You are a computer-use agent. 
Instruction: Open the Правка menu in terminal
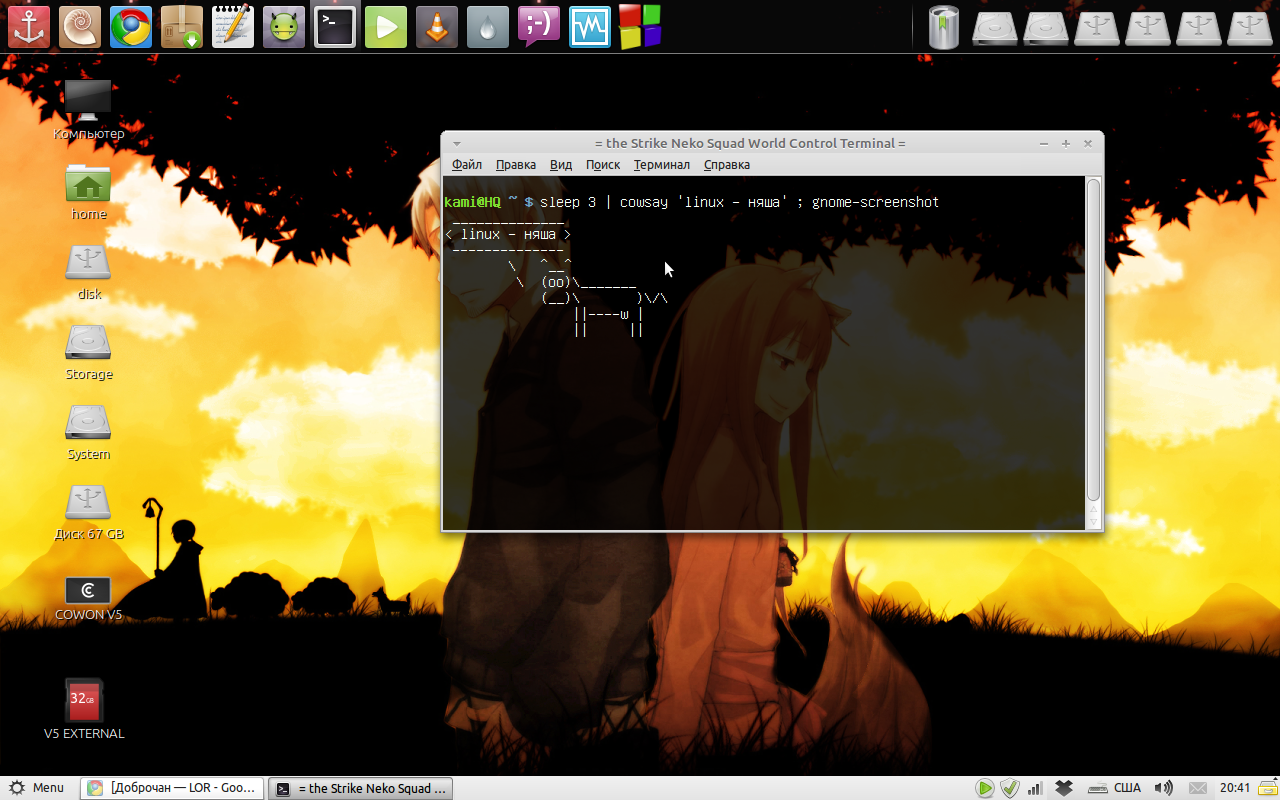click(516, 165)
